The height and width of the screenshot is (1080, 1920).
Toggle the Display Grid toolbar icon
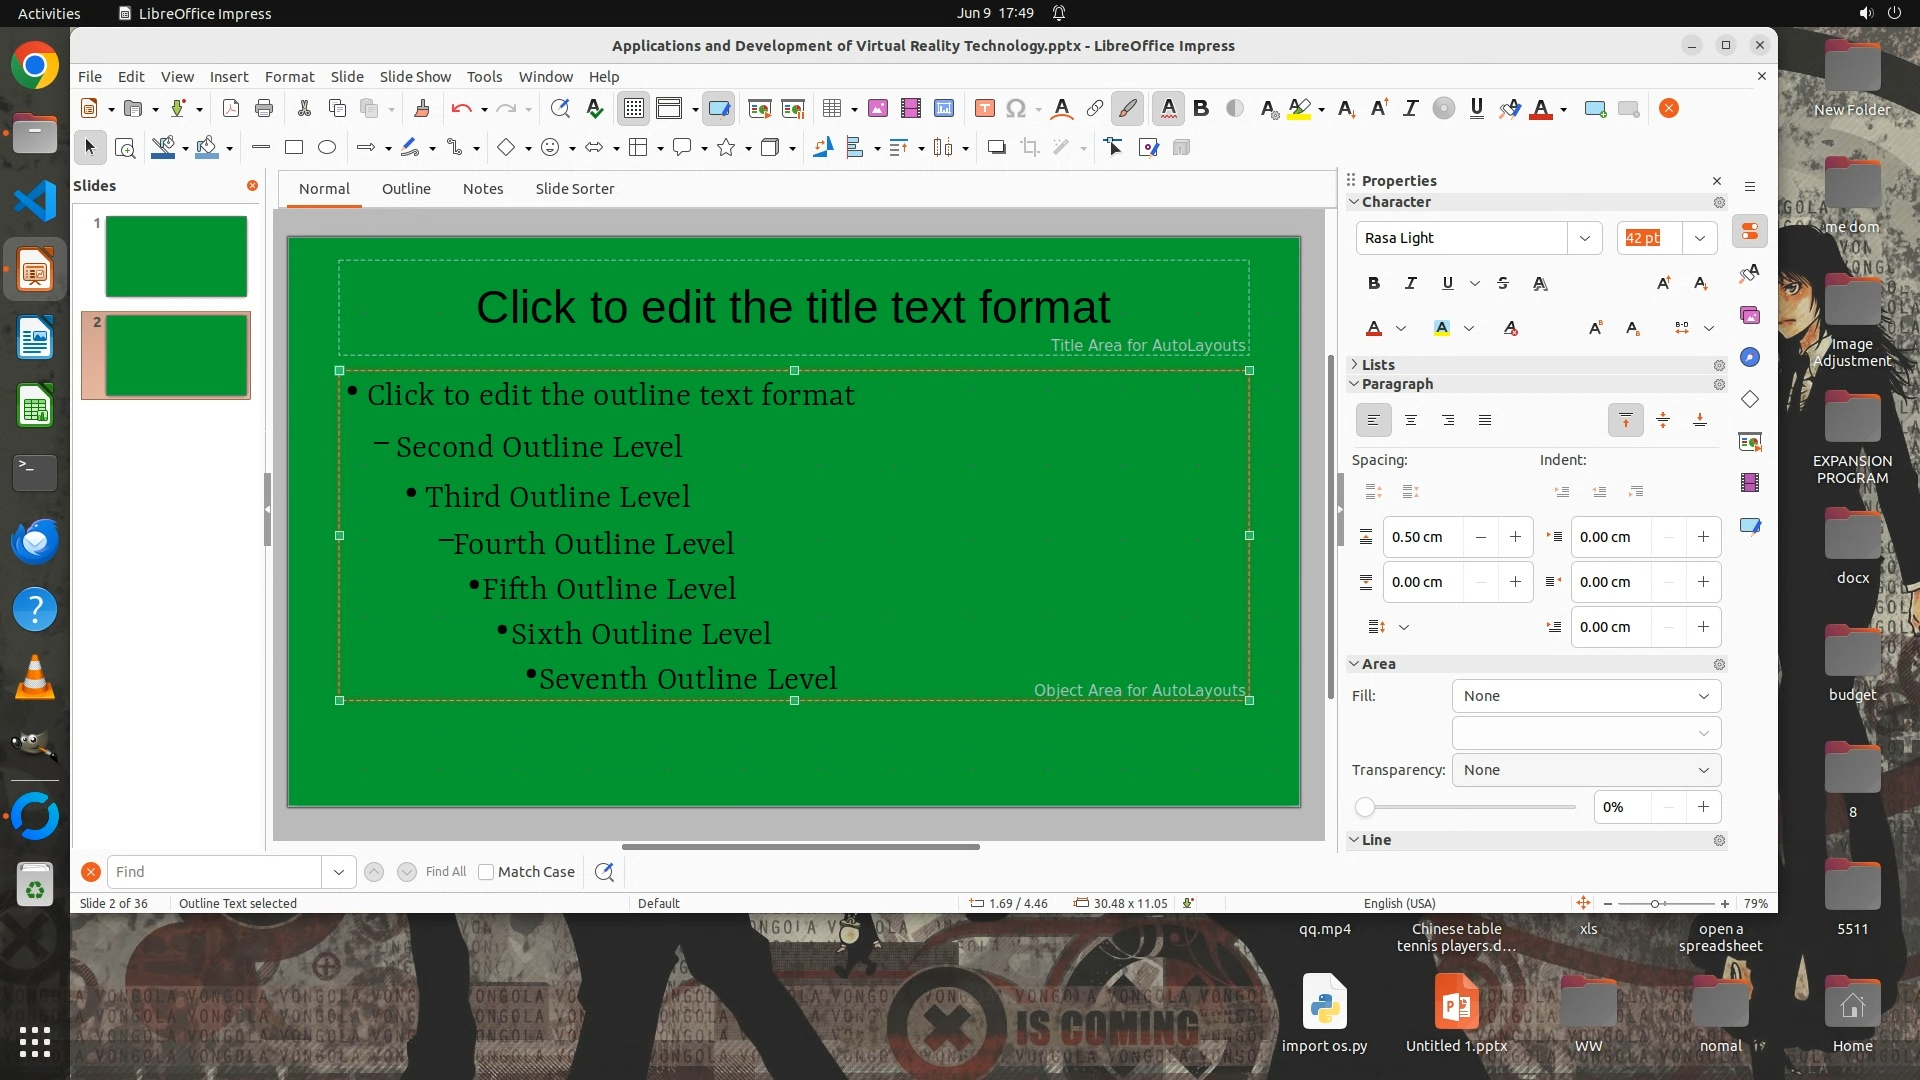pos(634,109)
